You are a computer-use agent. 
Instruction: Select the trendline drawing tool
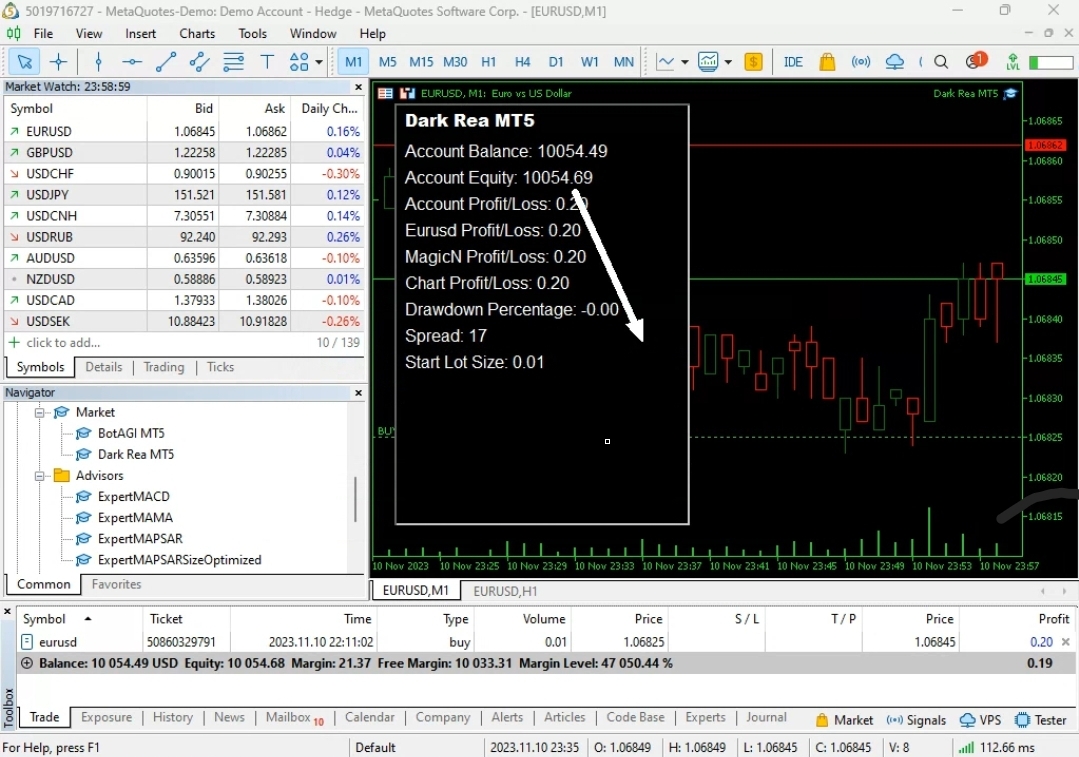166,62
